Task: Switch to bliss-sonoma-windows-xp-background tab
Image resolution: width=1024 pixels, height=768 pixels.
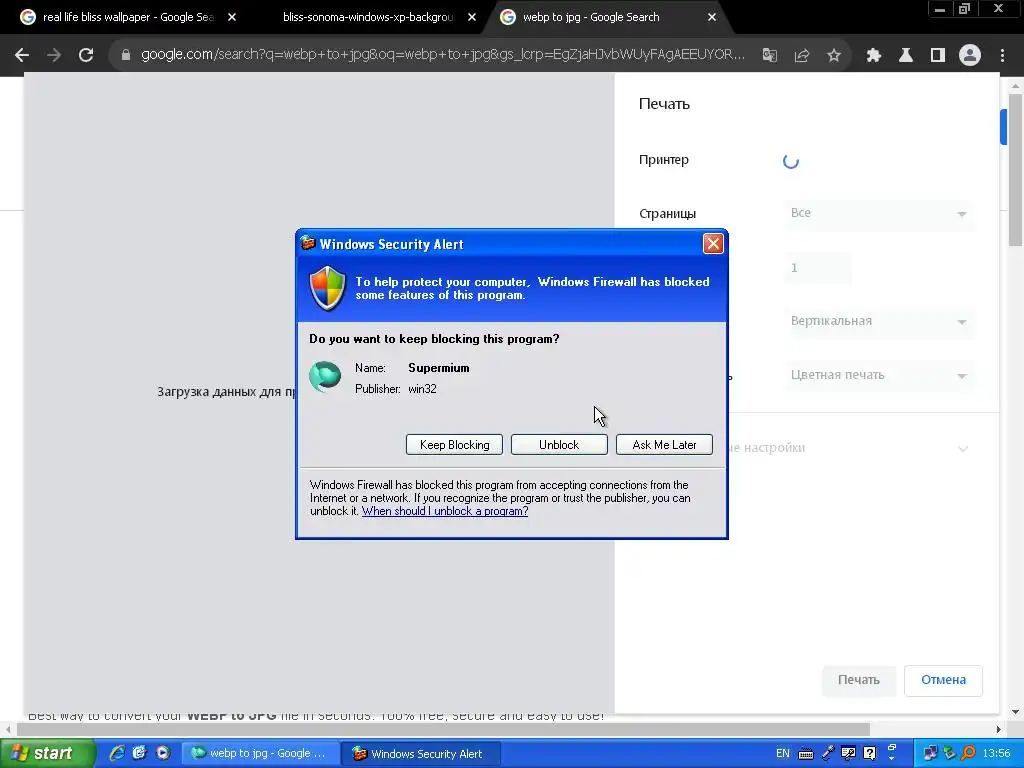Action: coord(368,18)
